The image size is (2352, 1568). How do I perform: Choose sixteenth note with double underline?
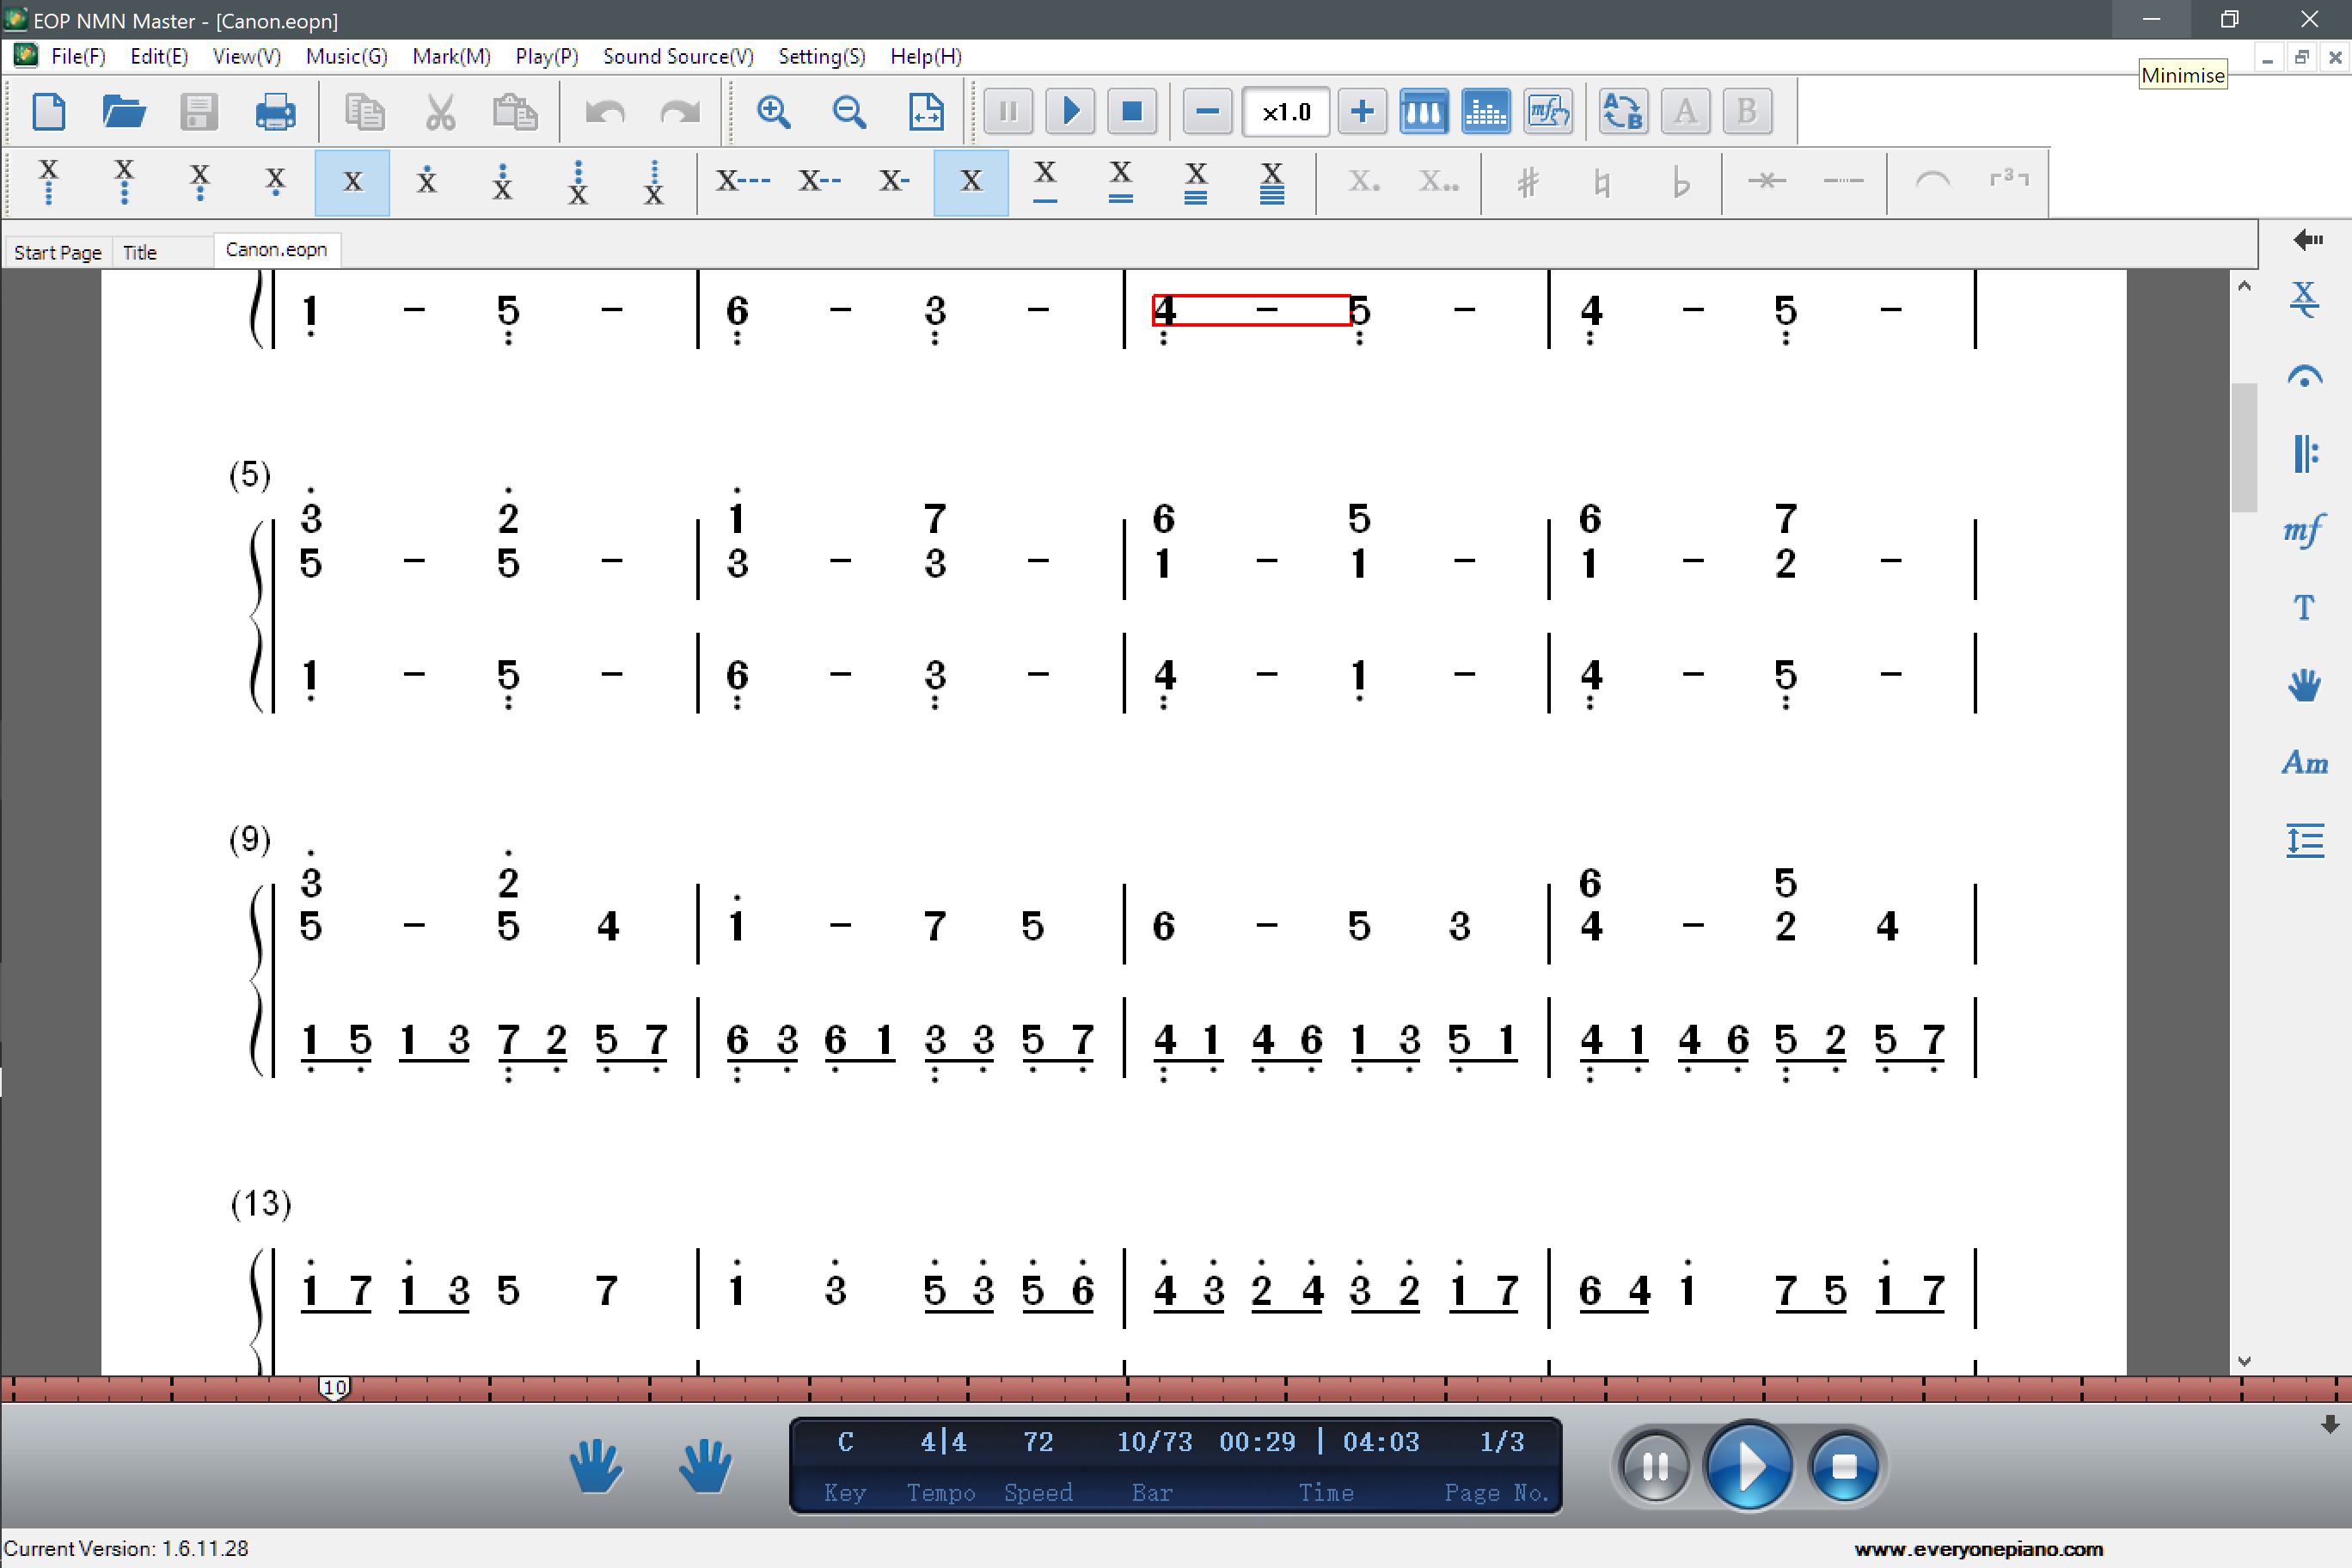pos(1121,182)
